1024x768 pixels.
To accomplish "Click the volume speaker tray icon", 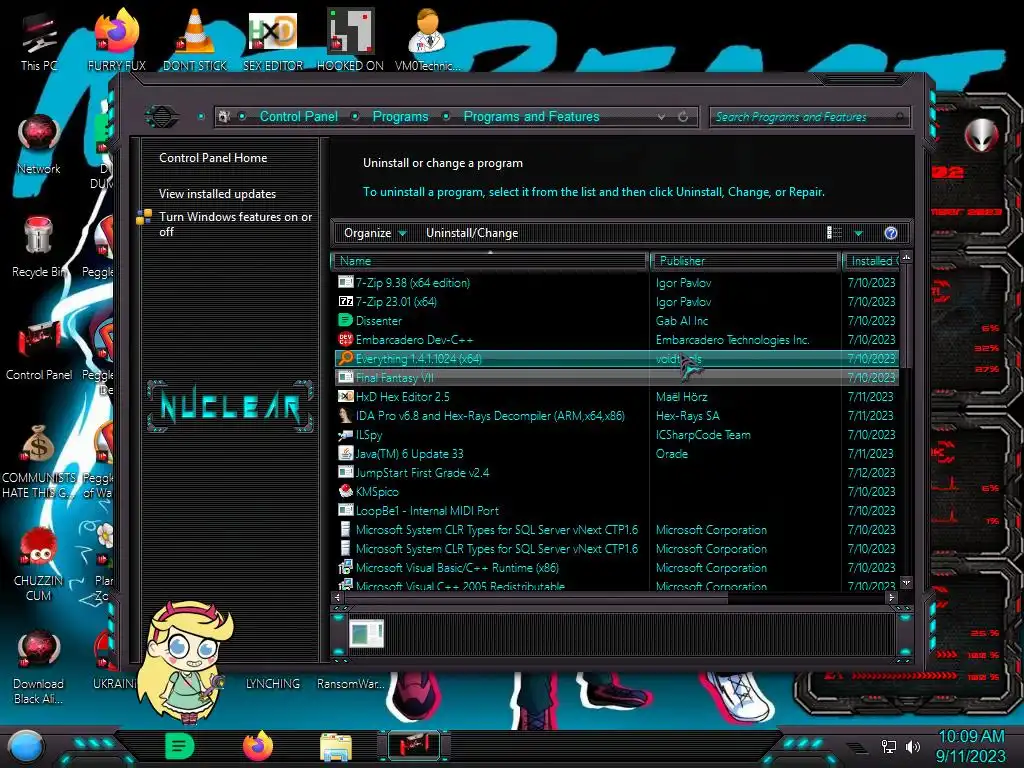I will 912,746.
